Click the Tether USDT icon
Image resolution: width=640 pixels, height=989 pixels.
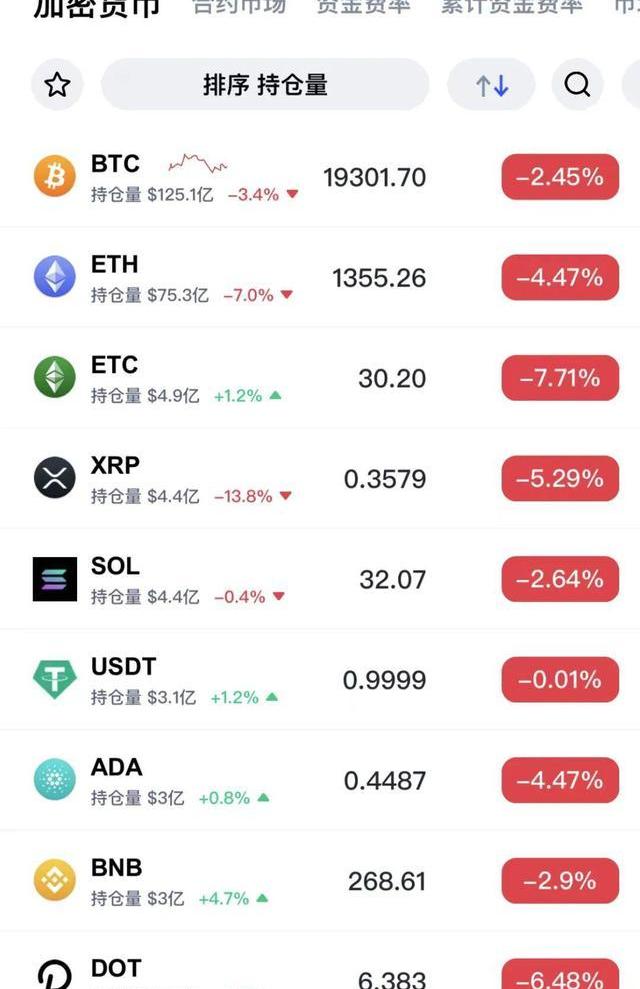click(x=55, y=680)
